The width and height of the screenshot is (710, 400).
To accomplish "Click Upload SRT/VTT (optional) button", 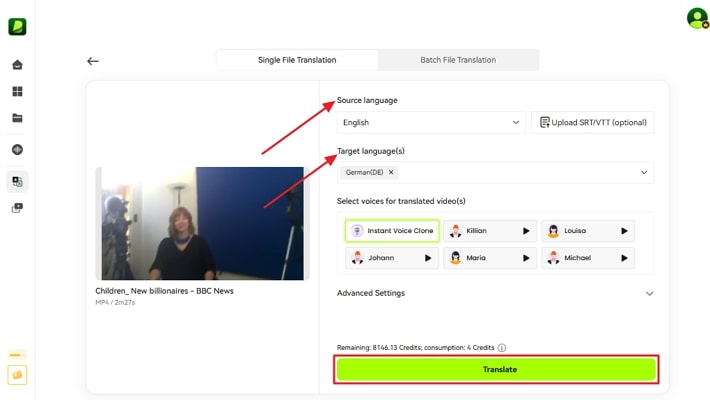I will (x=593, y=122).
